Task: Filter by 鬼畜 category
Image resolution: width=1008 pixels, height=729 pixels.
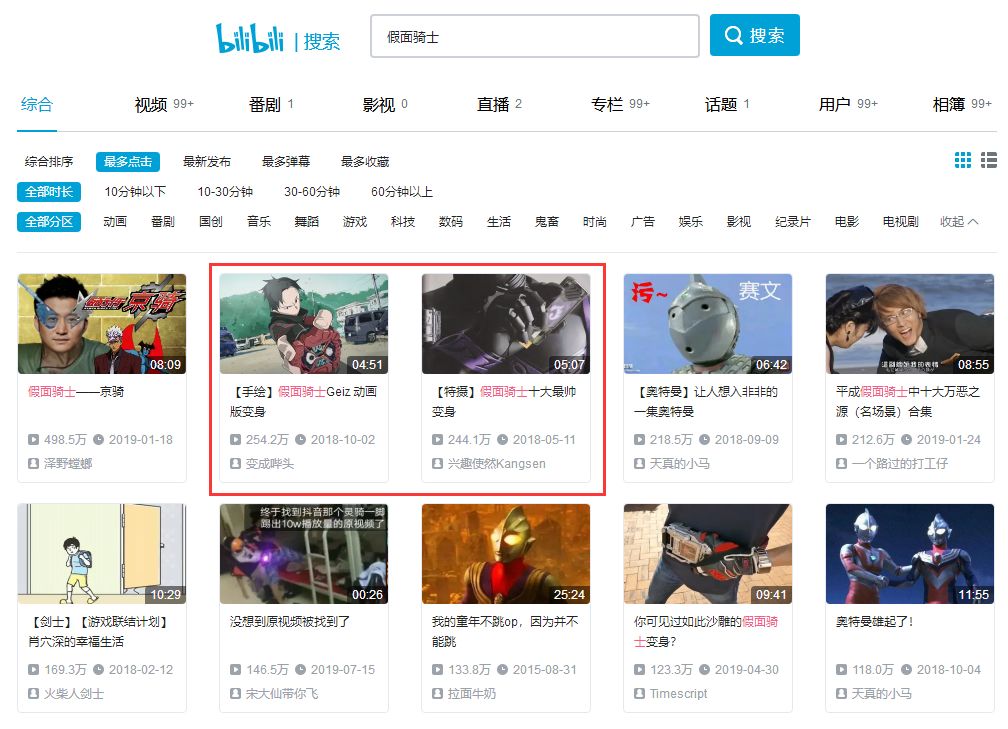Action: [x=547, y=222]
